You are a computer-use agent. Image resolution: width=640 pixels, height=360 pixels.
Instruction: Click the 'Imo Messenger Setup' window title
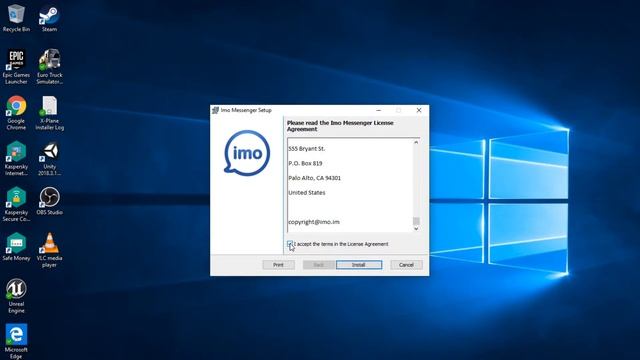(x=246, y=110)
